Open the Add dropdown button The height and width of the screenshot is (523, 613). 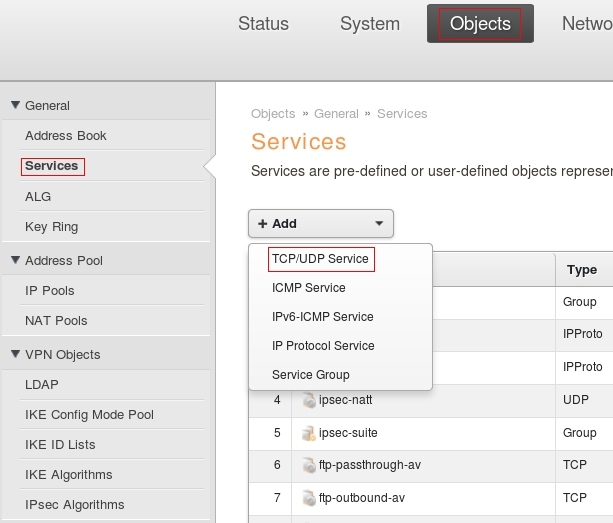(321, 223)
